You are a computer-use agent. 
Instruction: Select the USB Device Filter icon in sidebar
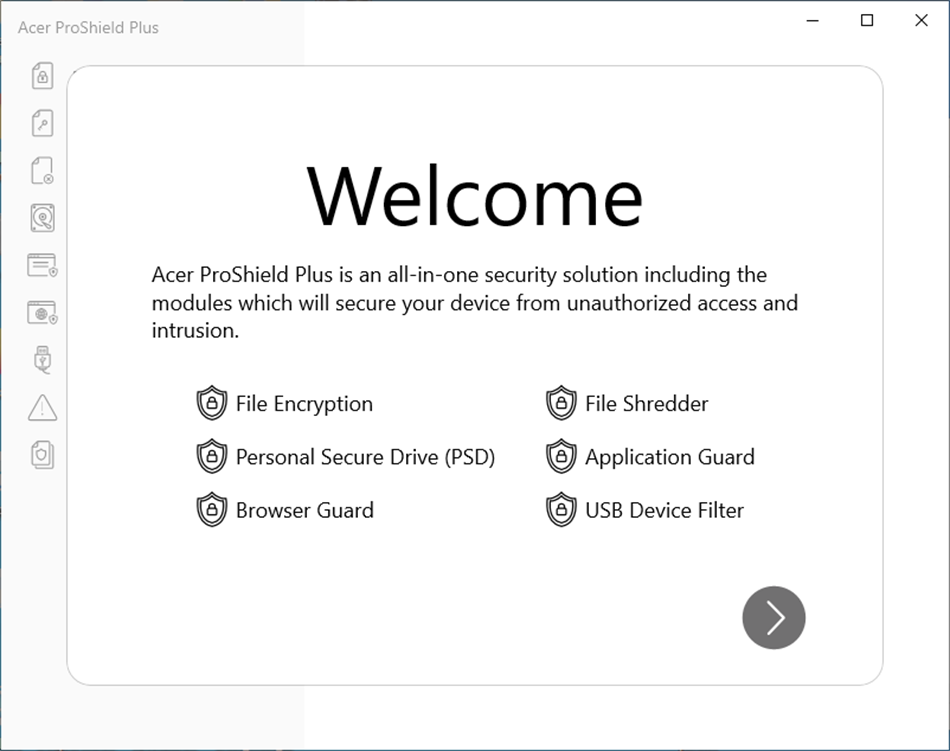tap(41, 359)
